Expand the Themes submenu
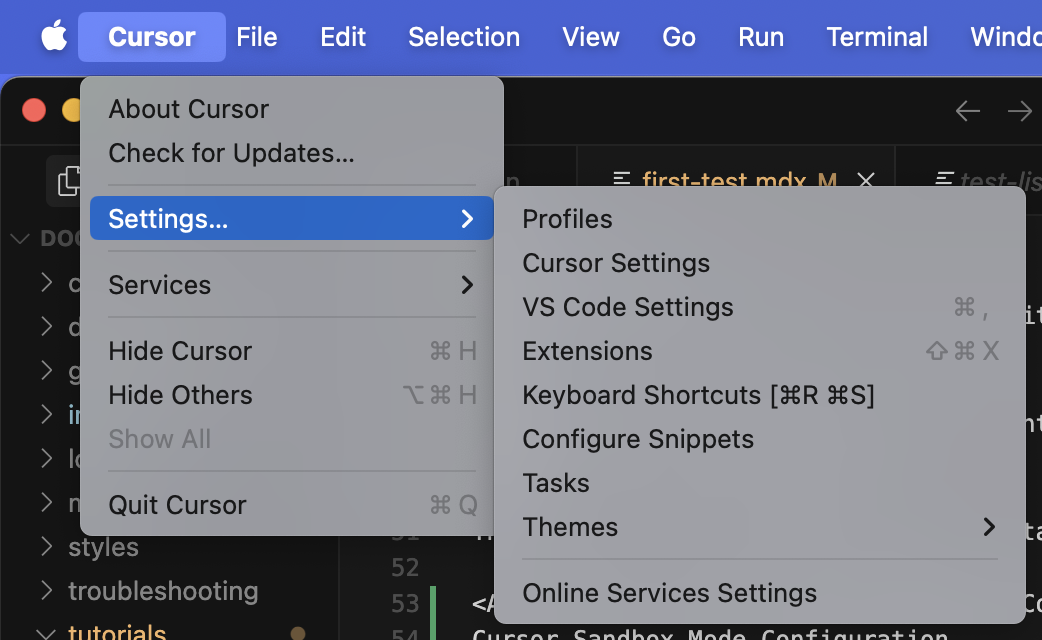Image resolution: width=1042 pixels, height=640 pixels. tap(760, 527)
